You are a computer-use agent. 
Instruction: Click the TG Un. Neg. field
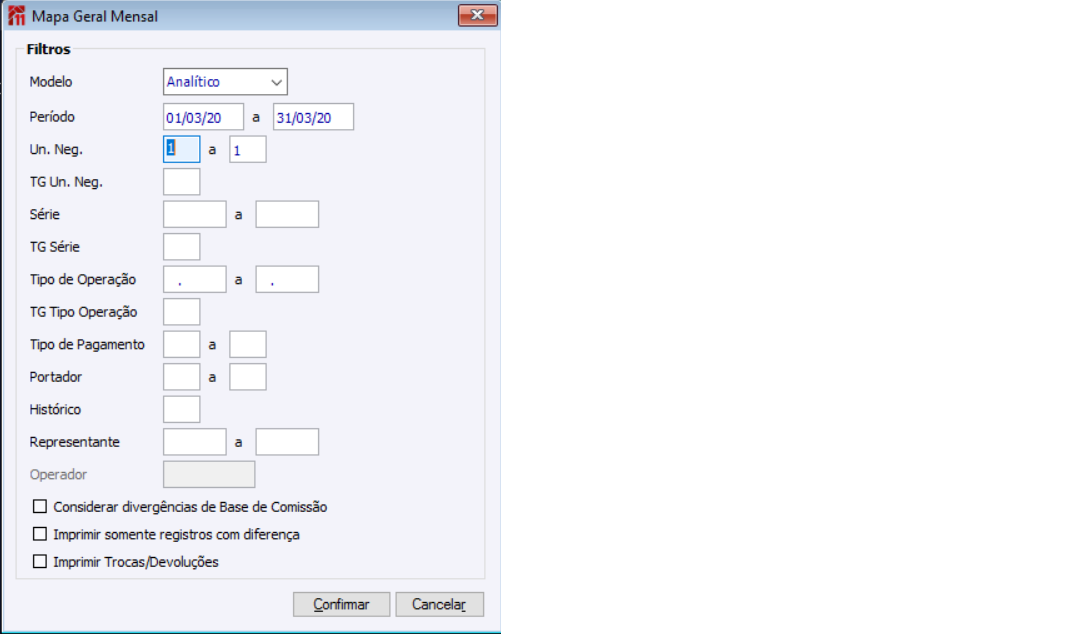pyautogui.click(x=182, y=182)
